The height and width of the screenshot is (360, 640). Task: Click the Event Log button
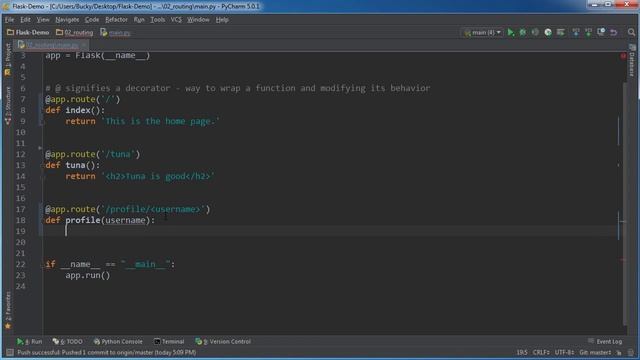click(x=605, y=341)
